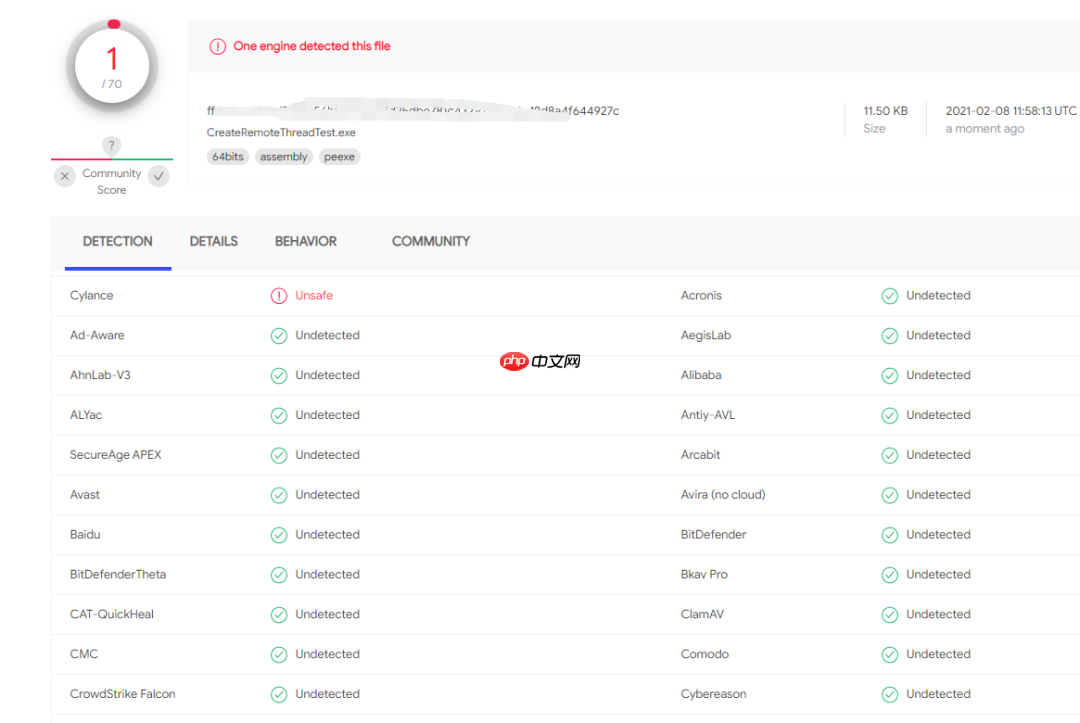Click the CreateRemoteThreadTest.exe file name

point(281,133)
